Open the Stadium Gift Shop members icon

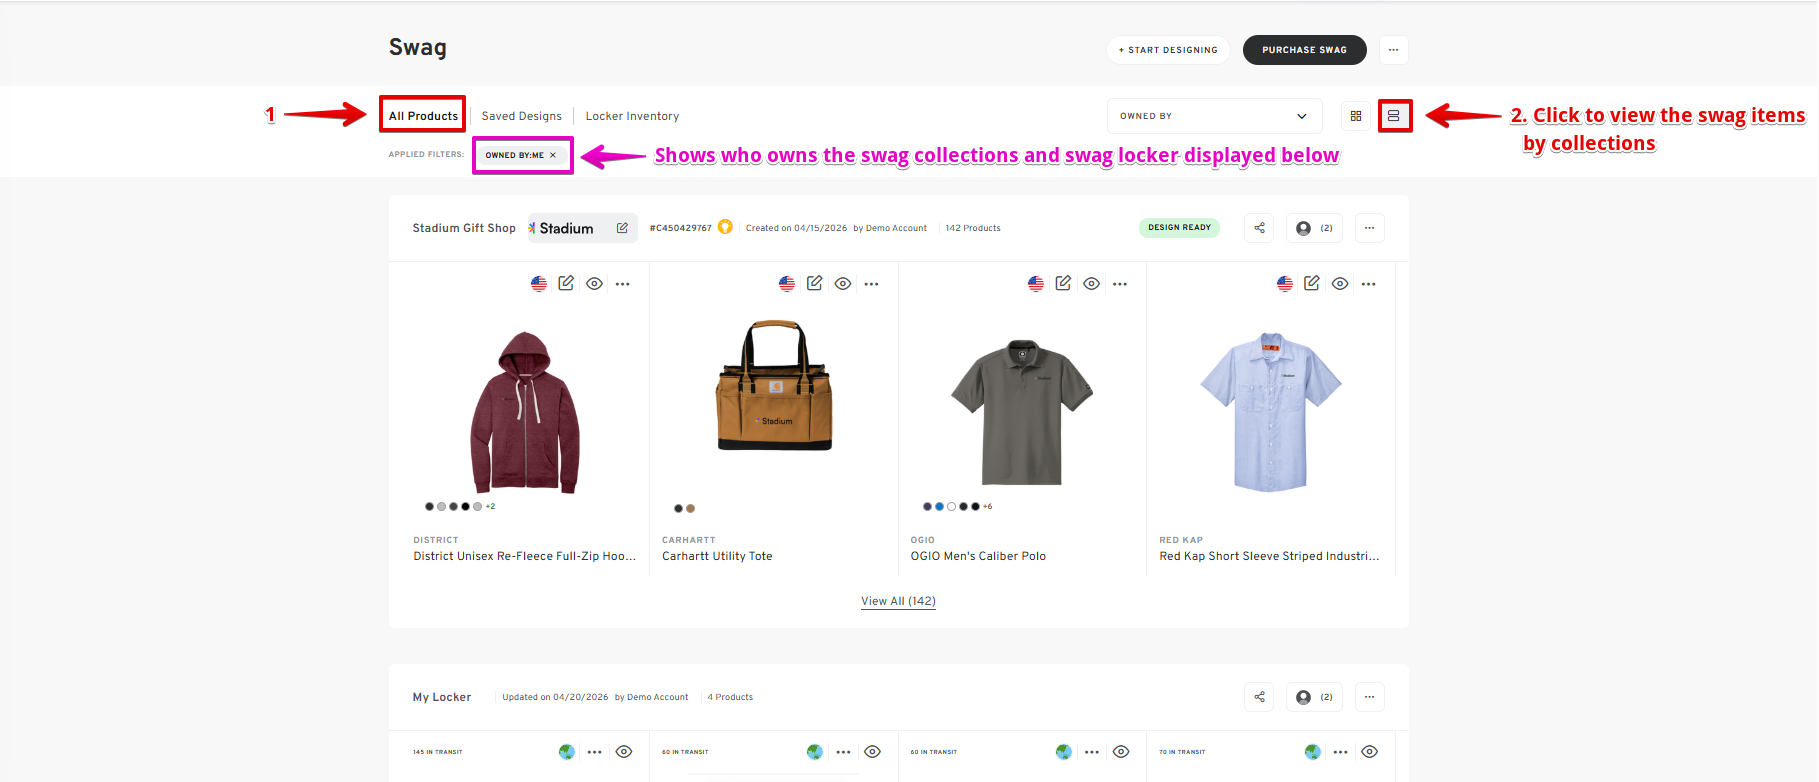[x=1314, y=228]
